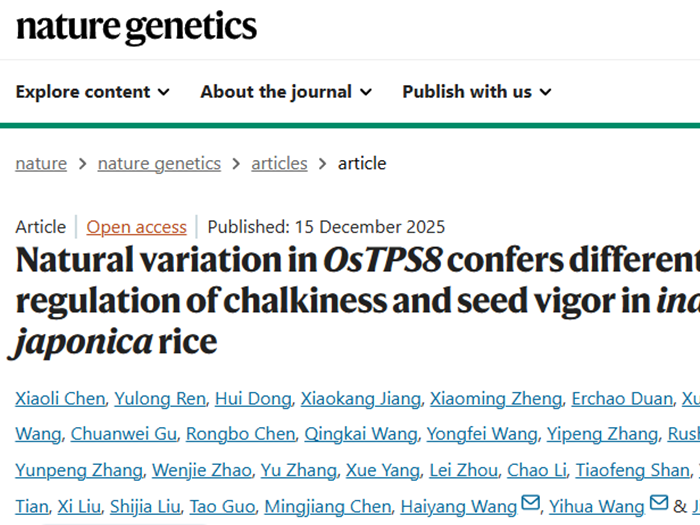Open author Xiaoli Chen's profile
Viewport: 700px width, 525px height.
point(60,399)
